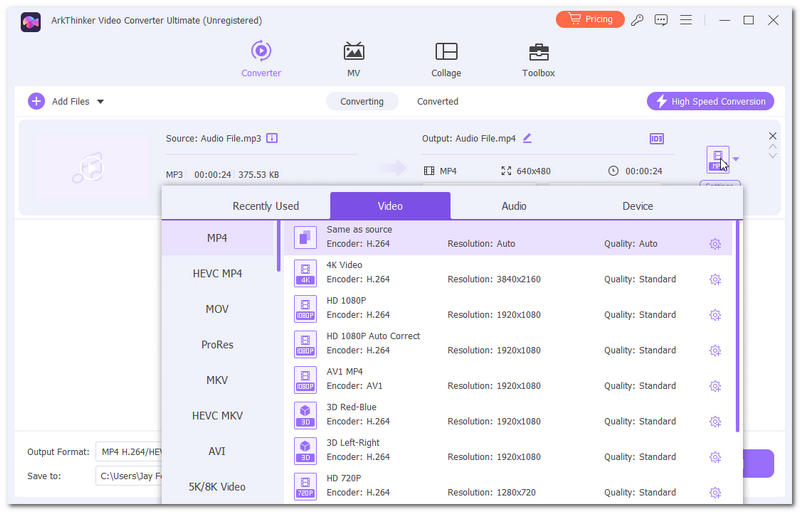
Task: Open settings gear for 3D Red-Blue
Action: pos(715,422)
